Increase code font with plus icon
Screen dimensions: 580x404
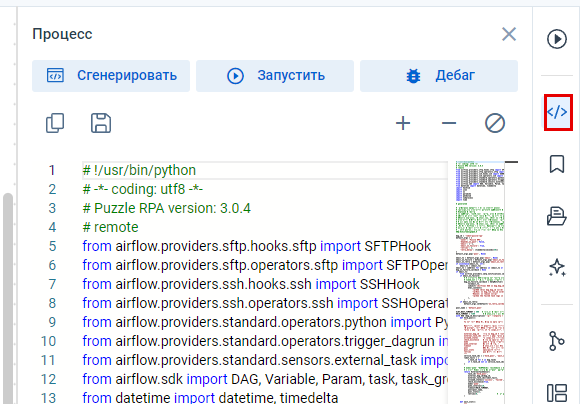pyautogui.click(x=403, y=123)
